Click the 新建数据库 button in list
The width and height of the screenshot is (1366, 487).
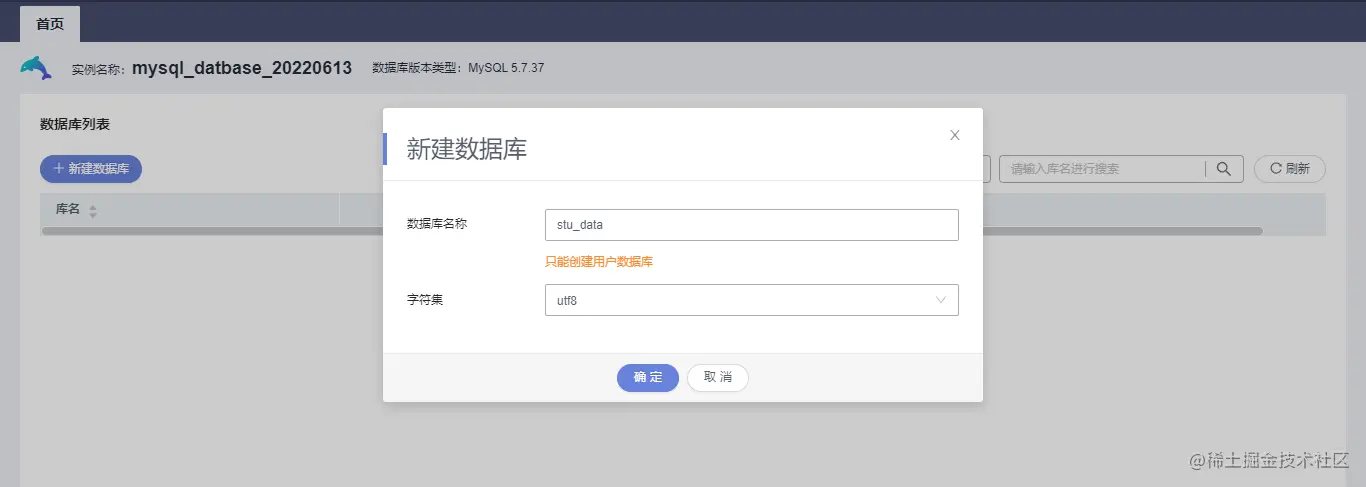[91, 169]
